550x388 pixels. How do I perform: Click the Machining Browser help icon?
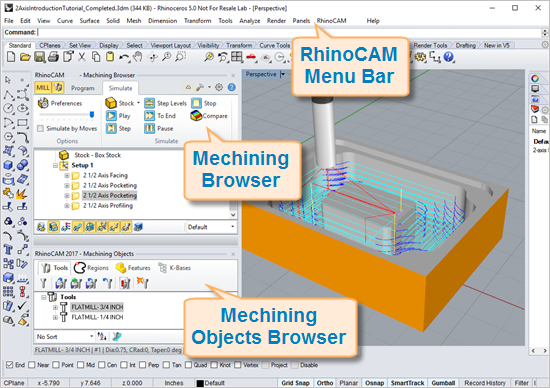232,87
